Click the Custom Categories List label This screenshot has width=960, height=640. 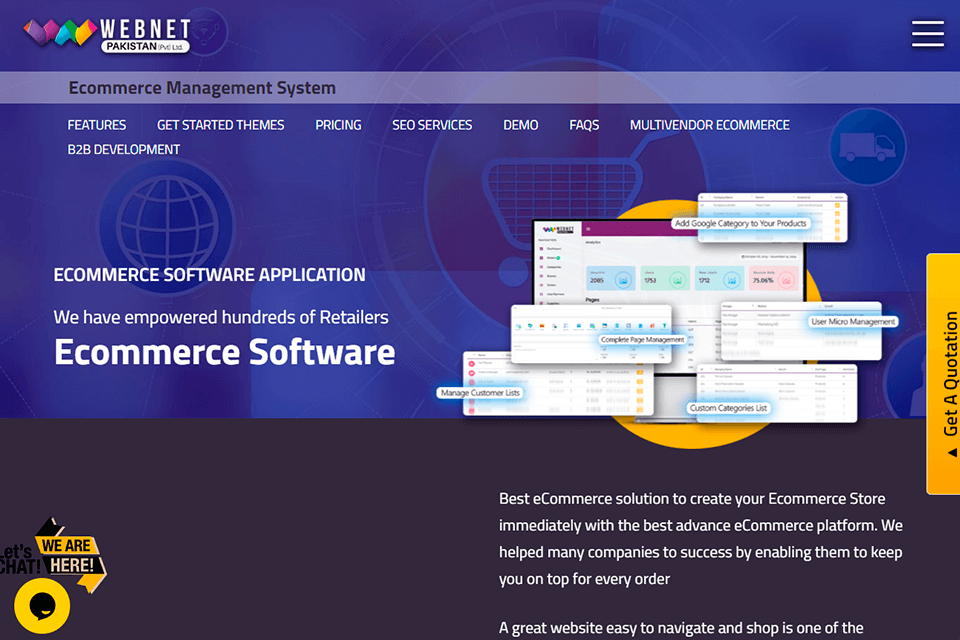[x=729, y=408]
